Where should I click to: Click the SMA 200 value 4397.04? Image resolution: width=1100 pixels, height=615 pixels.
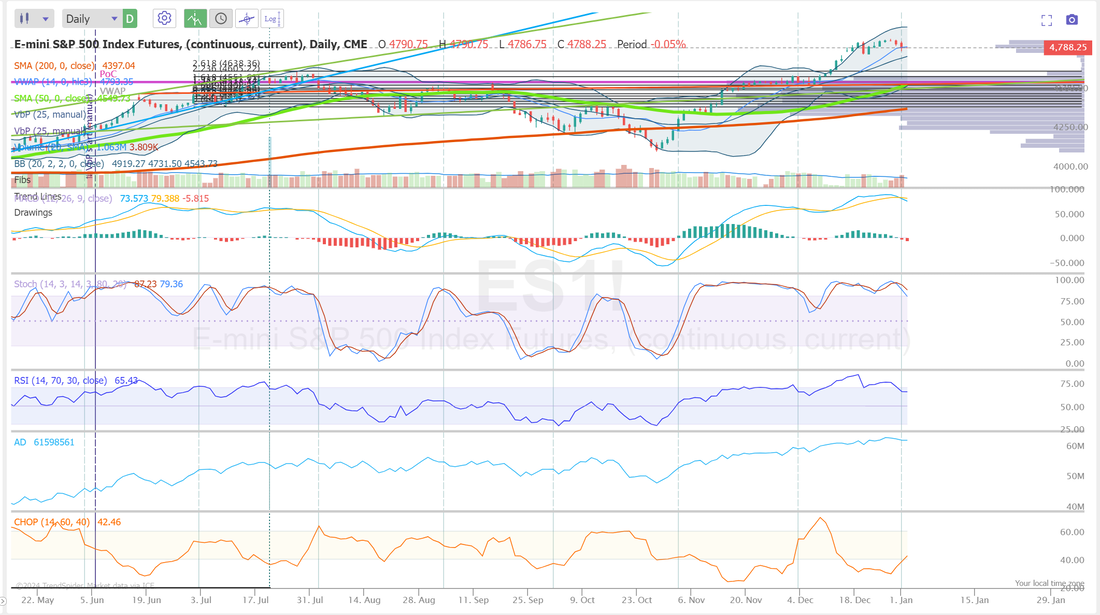(x=119, y=66)
